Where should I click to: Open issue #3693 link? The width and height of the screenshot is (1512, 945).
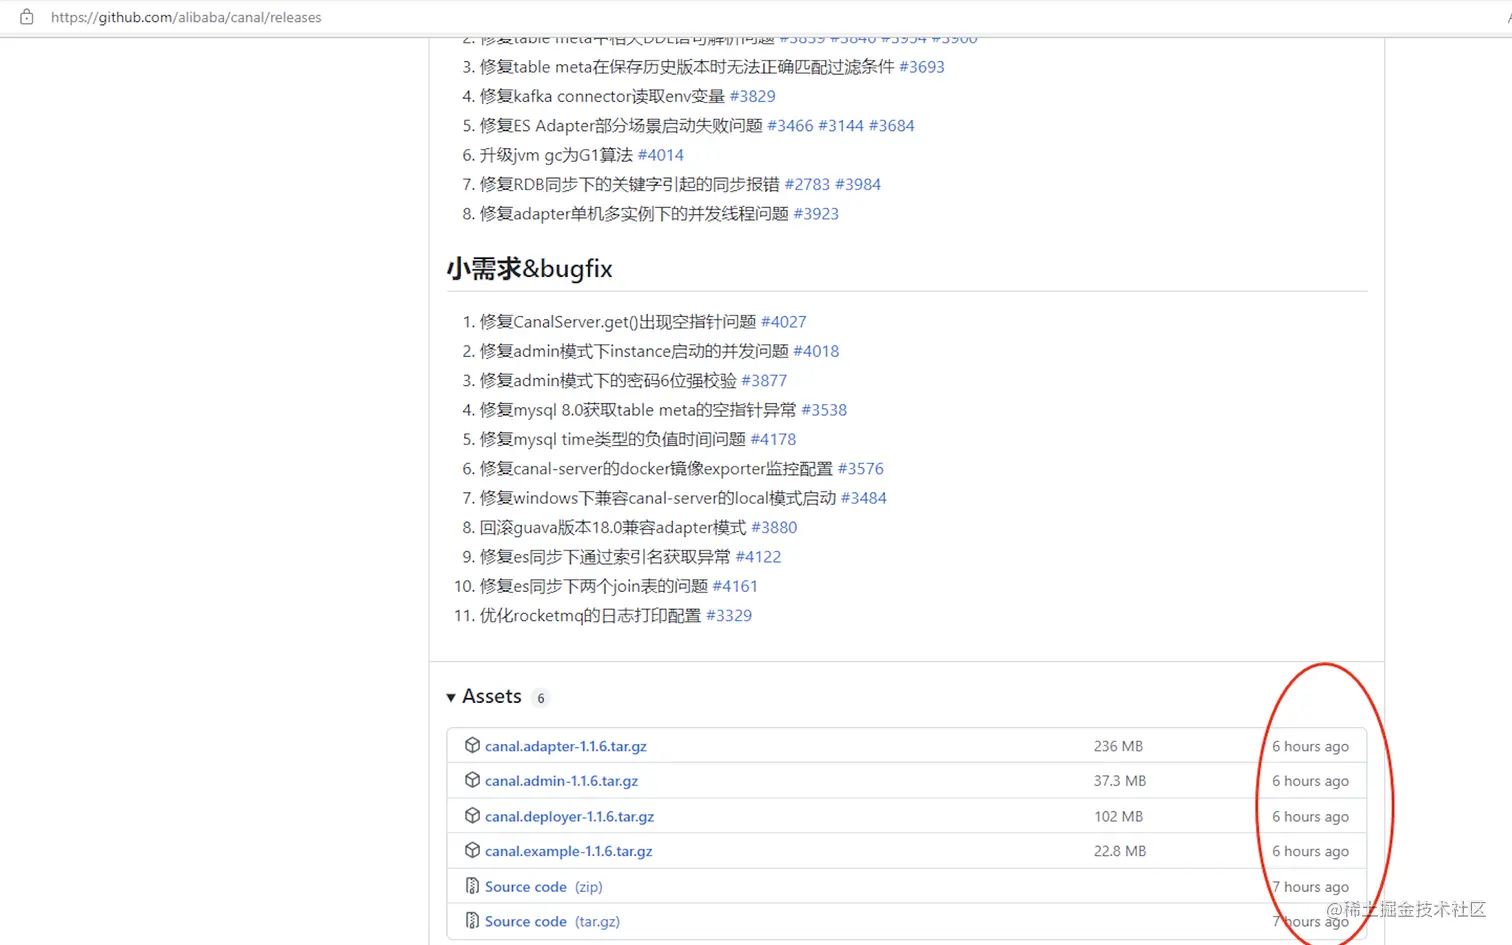click(x=921, y=67)
